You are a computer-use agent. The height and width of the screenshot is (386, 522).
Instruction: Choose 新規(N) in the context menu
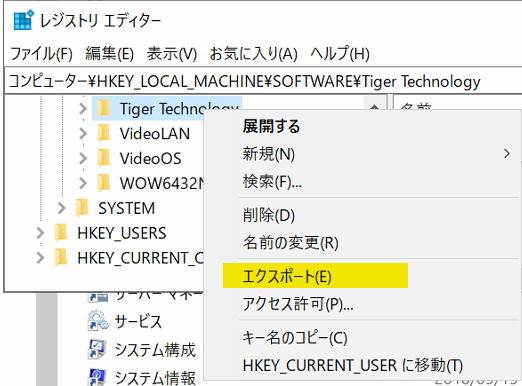click(362, 154)
